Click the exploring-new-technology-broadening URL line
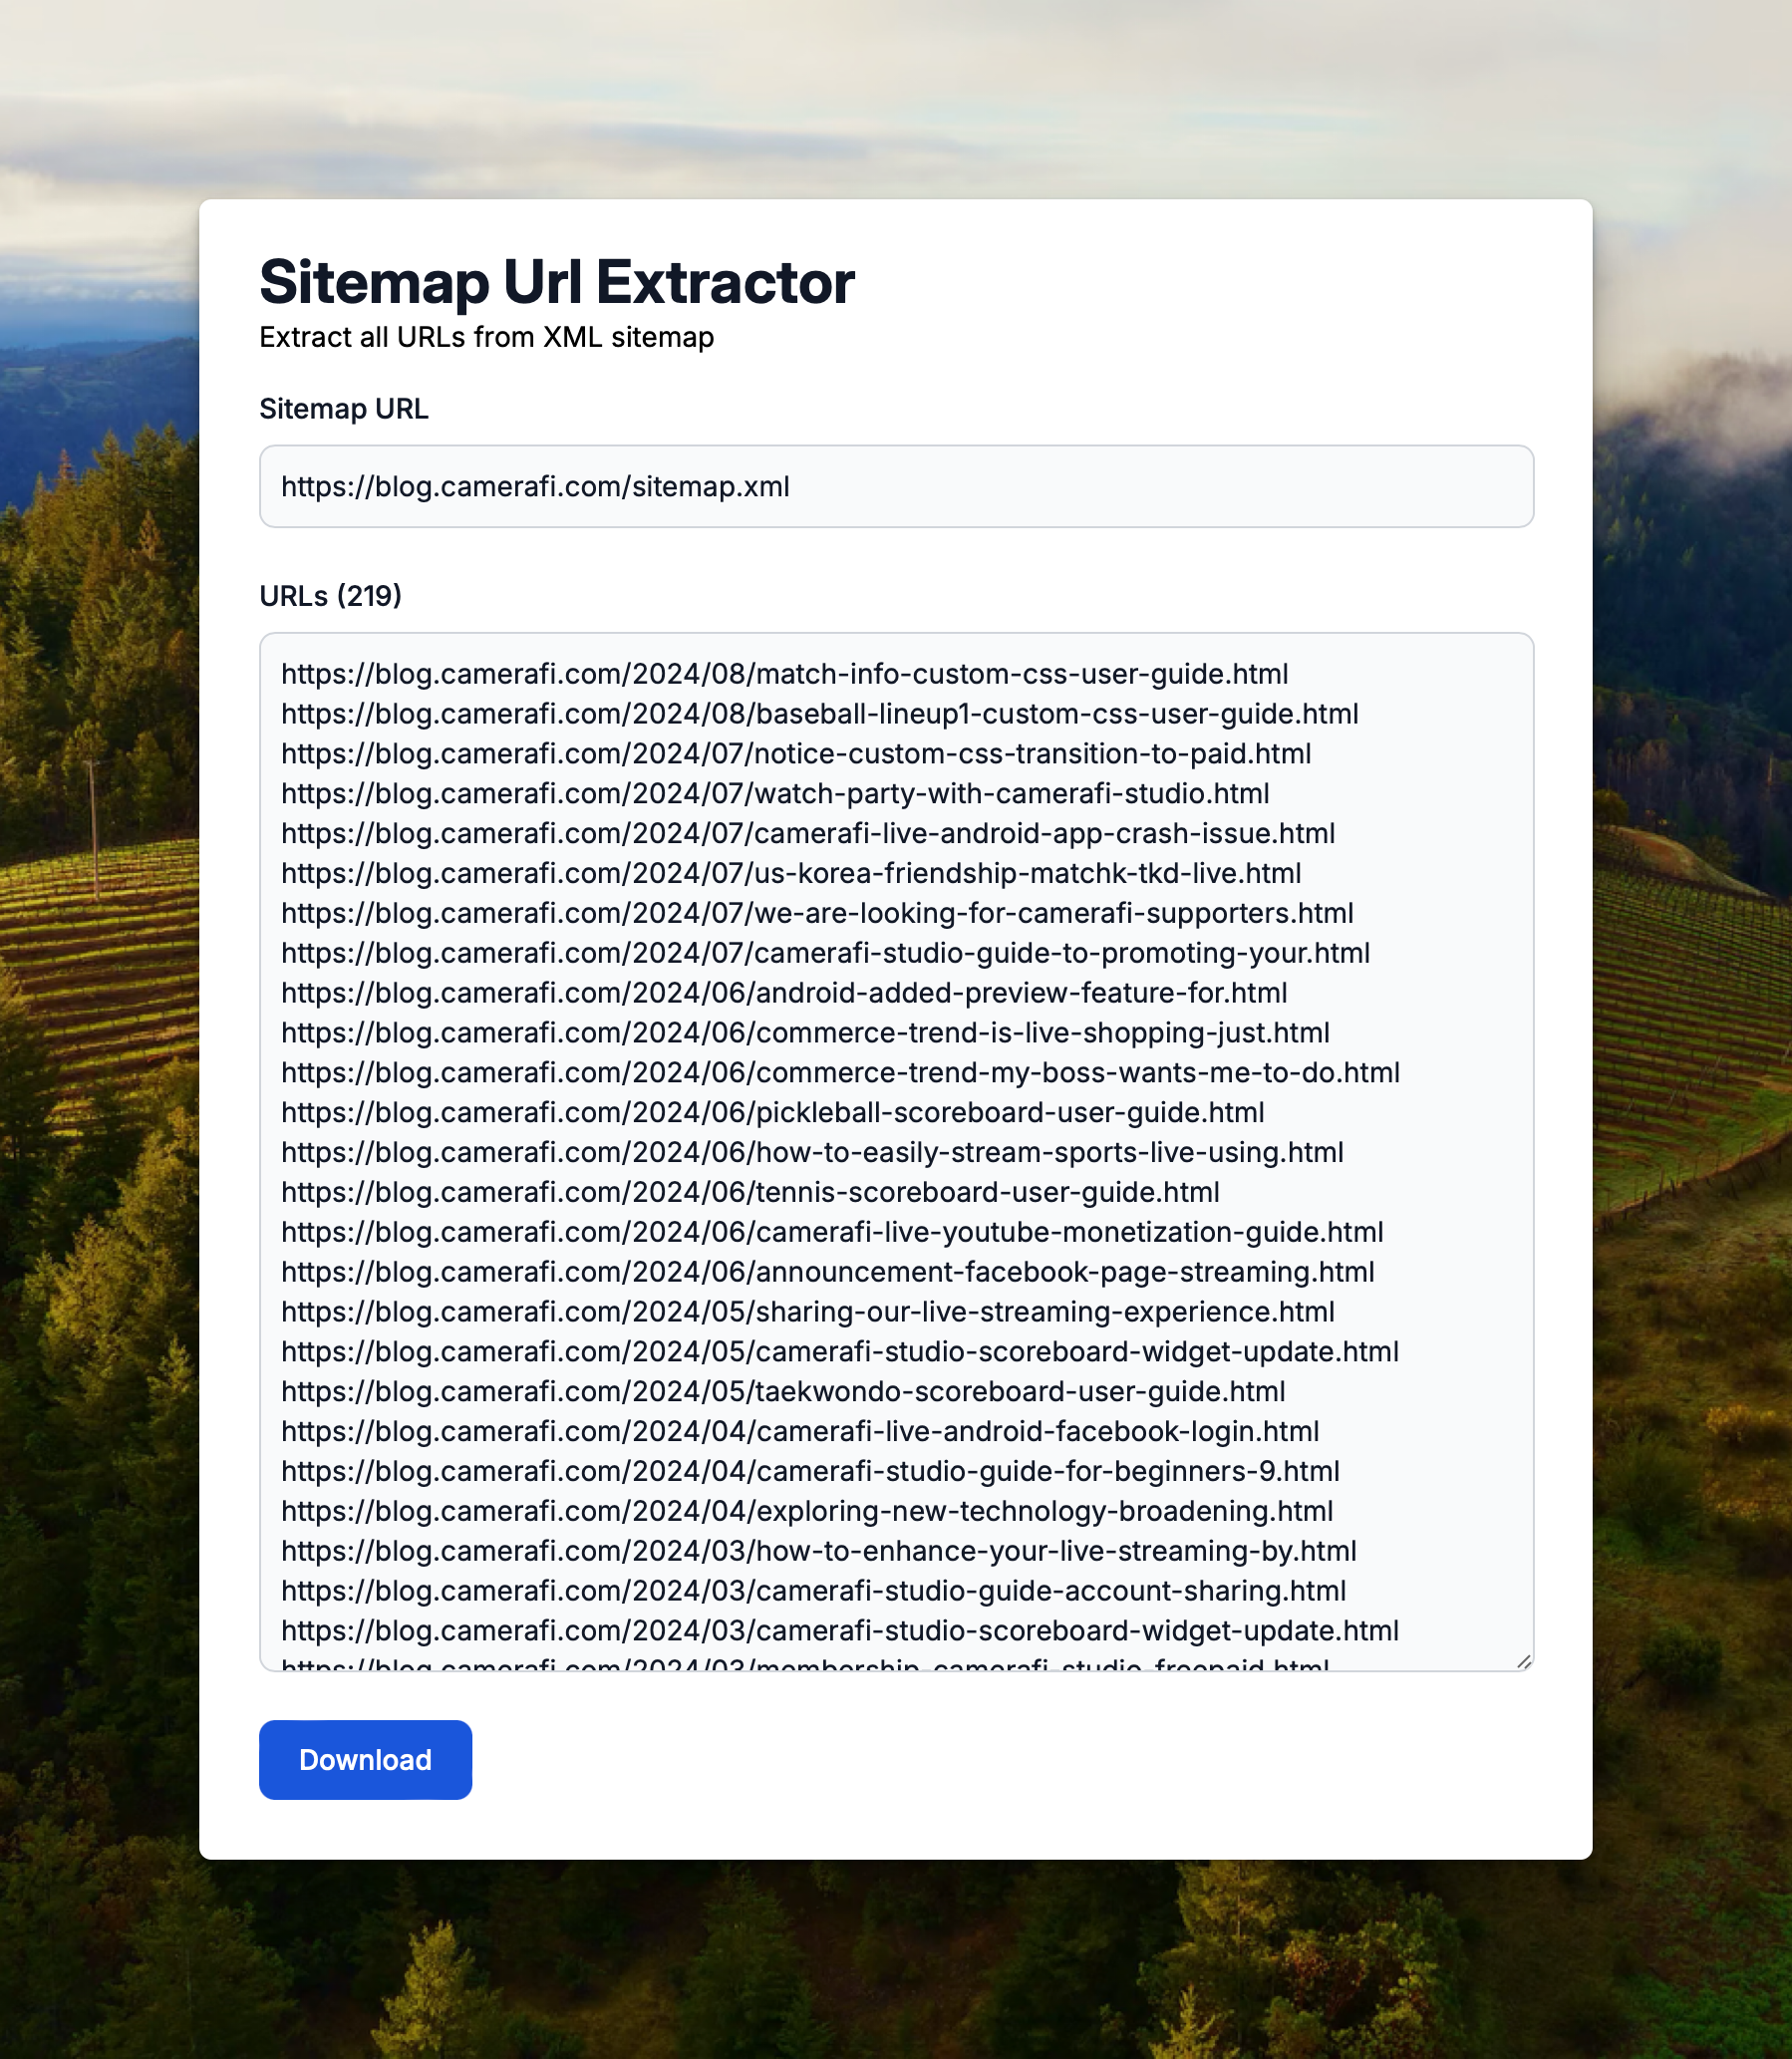This screenshot has height=2059, width=1792. coord(807,1511)
